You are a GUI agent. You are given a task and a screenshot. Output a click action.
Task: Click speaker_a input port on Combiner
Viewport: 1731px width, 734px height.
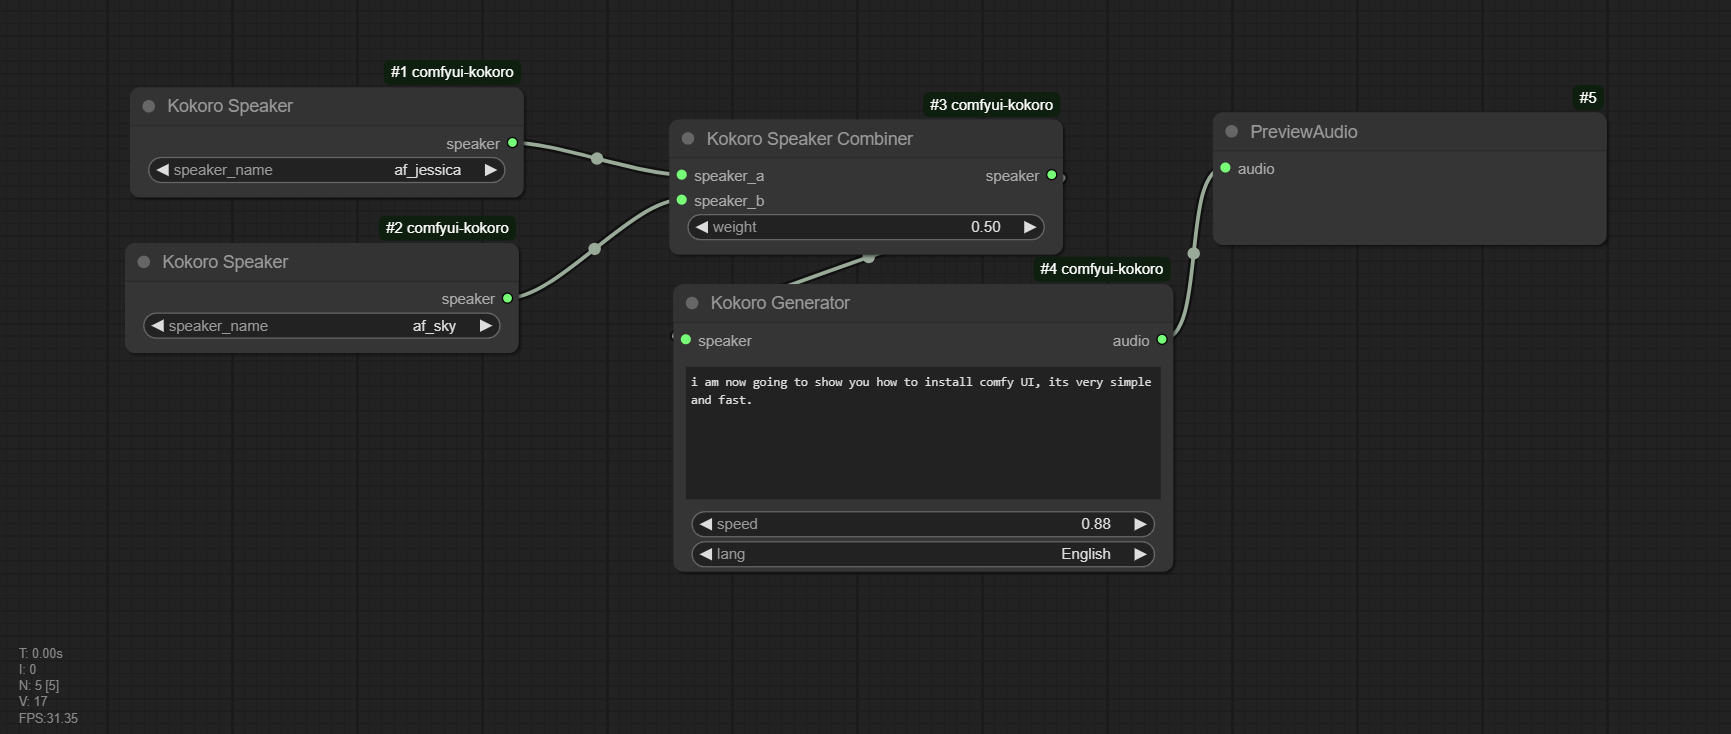coord(682,175)
